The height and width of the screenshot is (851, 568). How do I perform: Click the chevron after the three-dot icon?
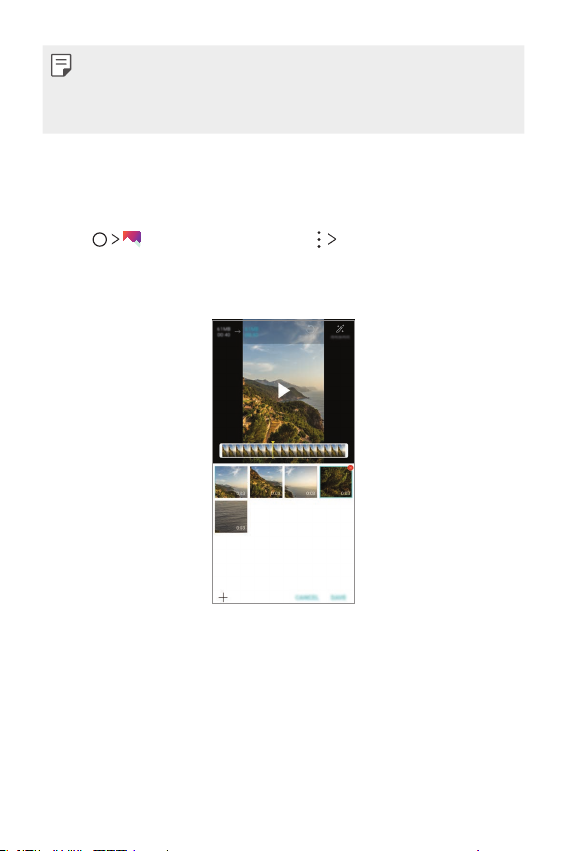click(332, 239)
